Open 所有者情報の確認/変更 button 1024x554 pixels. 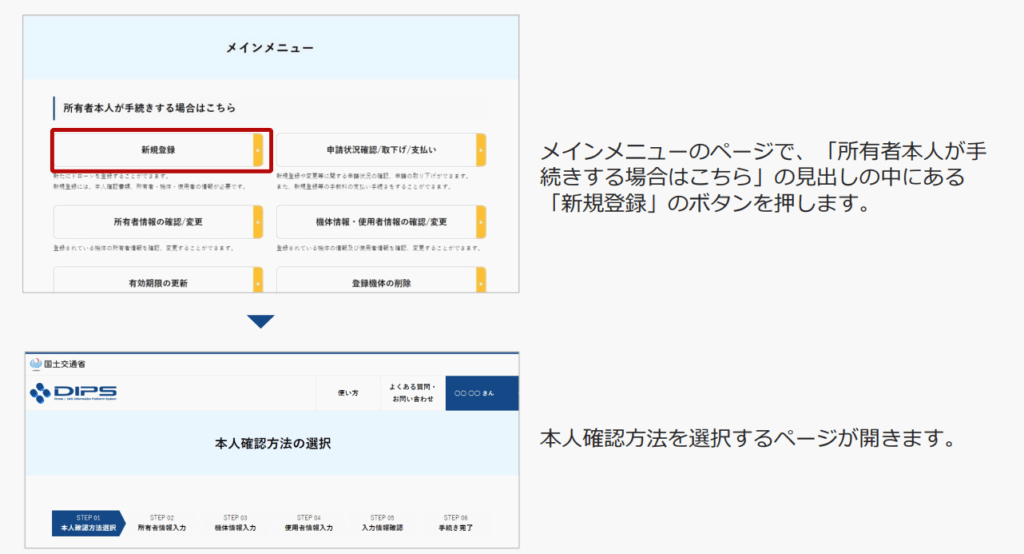[159, 222]
